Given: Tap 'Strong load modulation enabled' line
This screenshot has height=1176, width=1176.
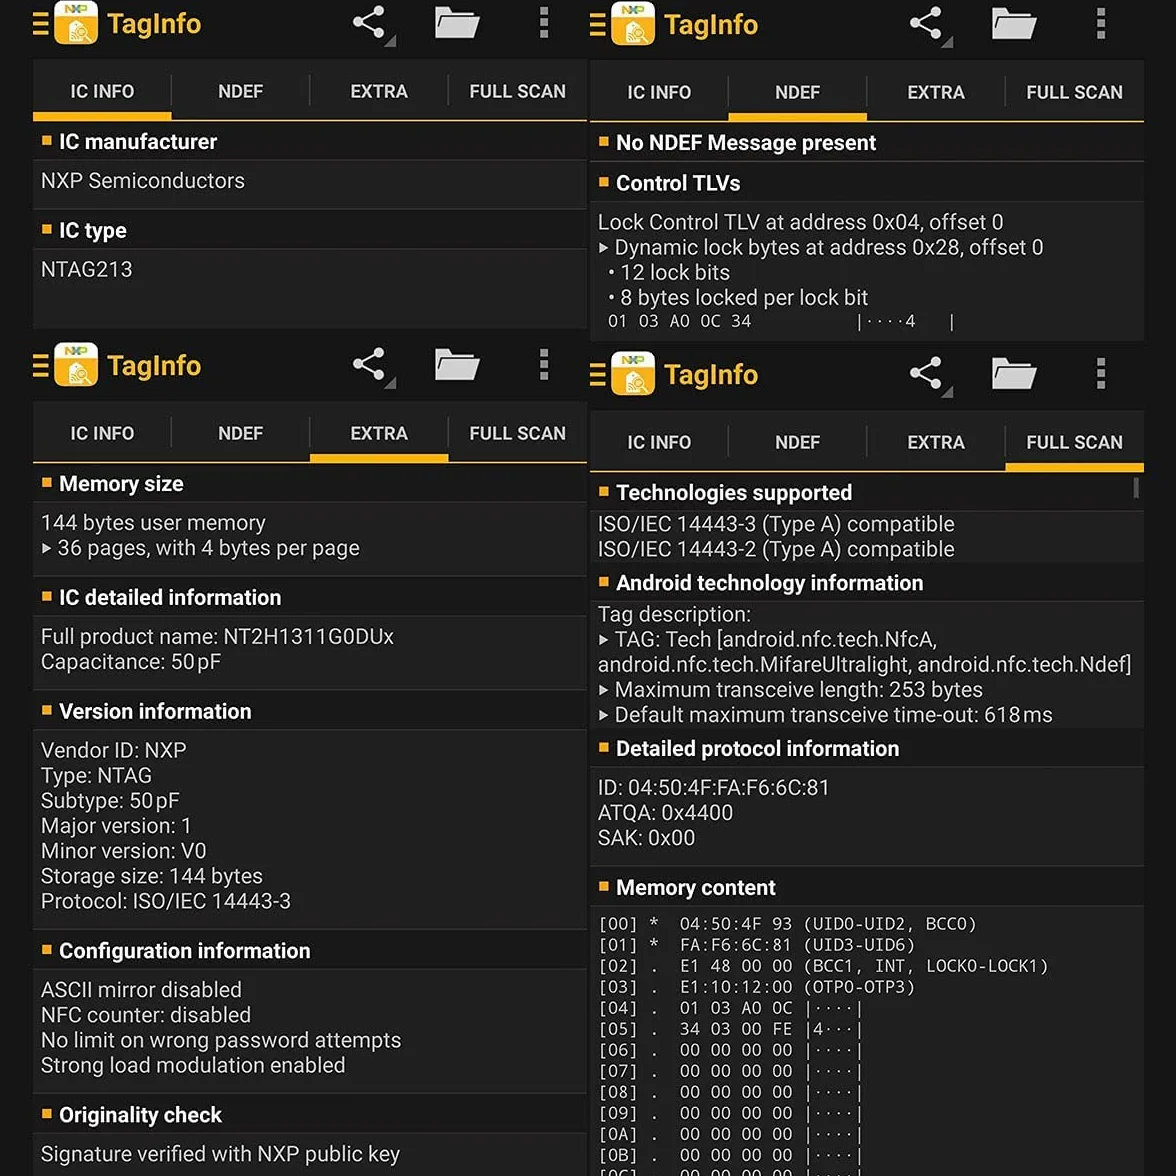Looking at the screenshot, I should (x=193, y=1065).
